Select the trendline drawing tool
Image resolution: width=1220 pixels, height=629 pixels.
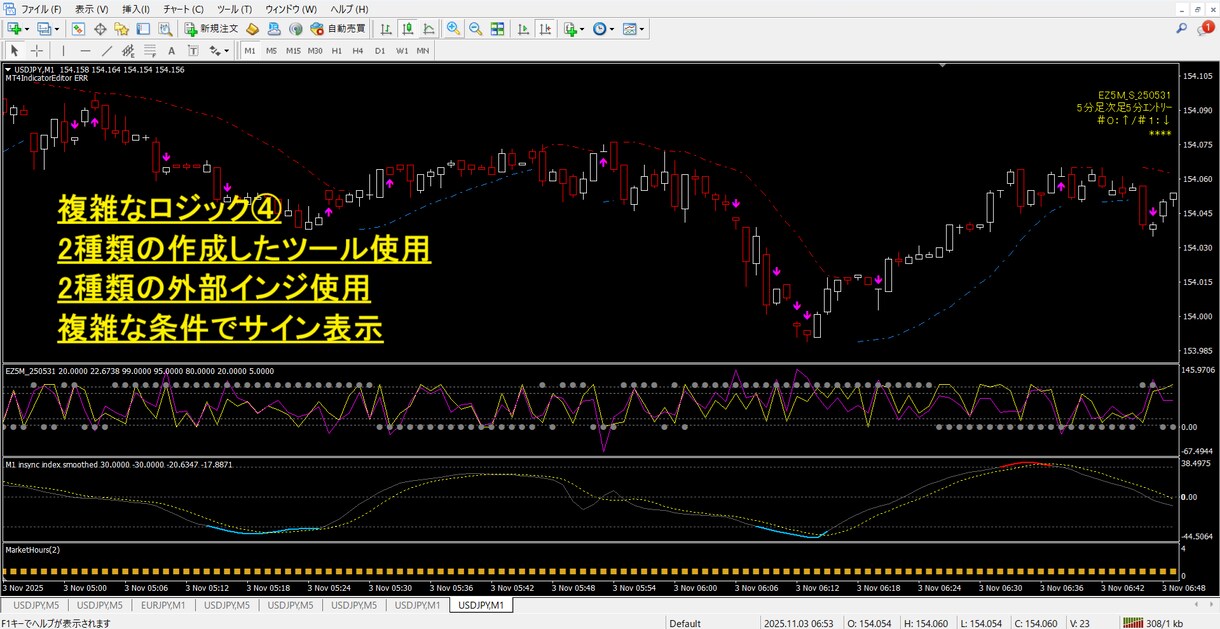click(107, 50)
